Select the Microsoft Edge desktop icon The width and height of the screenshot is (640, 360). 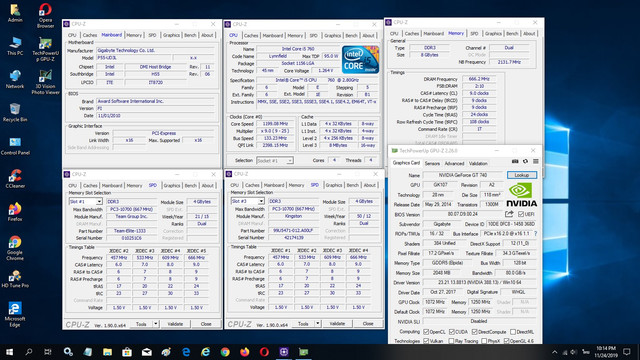coord(15,314)
